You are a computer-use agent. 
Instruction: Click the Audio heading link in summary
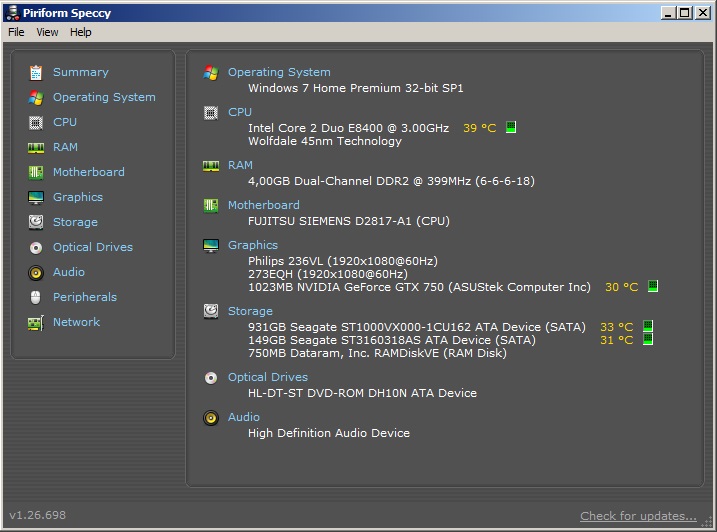pyautogui.click(x=244, y=417)
